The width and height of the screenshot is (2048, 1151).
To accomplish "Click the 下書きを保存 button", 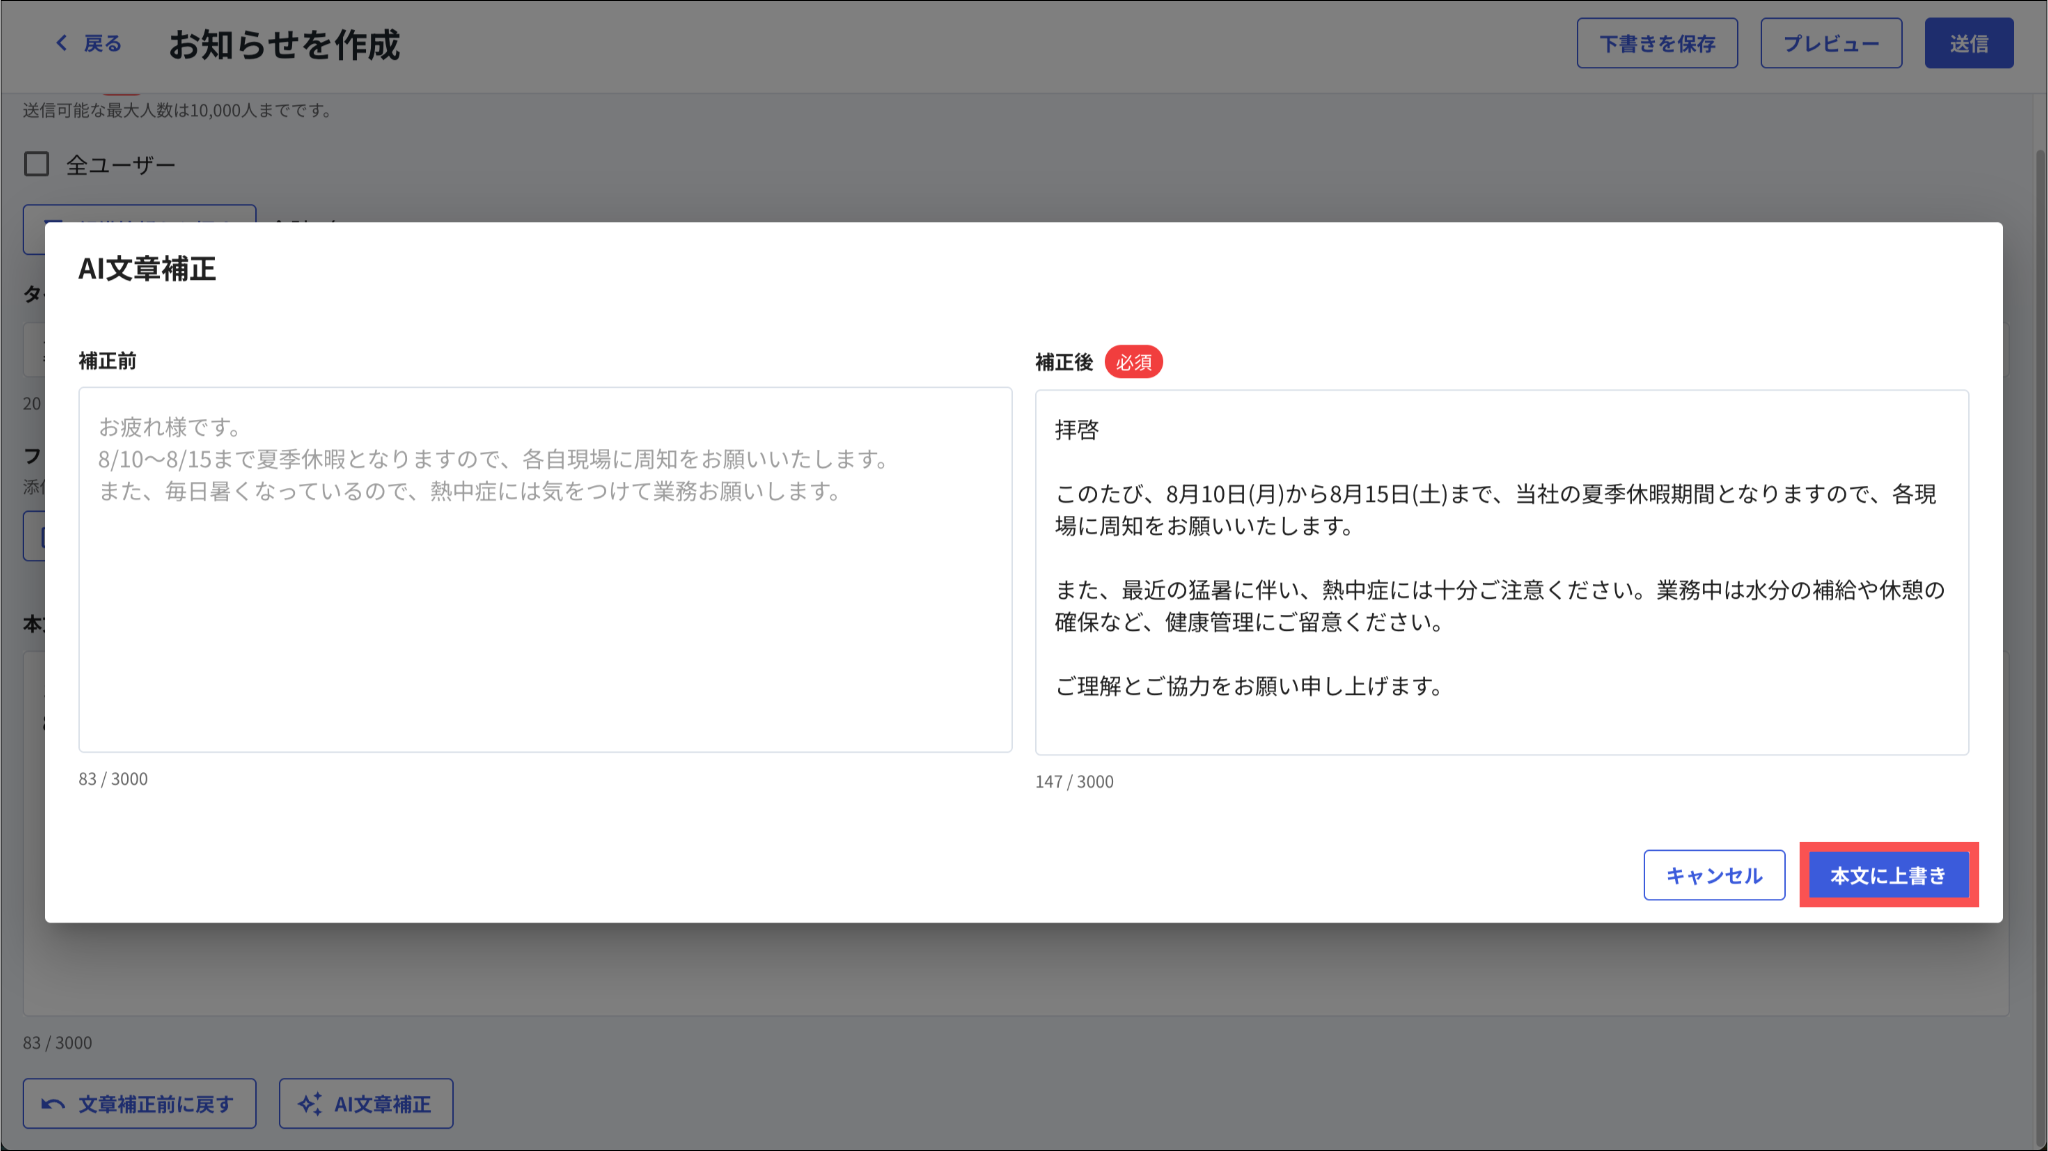I will pyautogui.click(x=1657, y=44).
